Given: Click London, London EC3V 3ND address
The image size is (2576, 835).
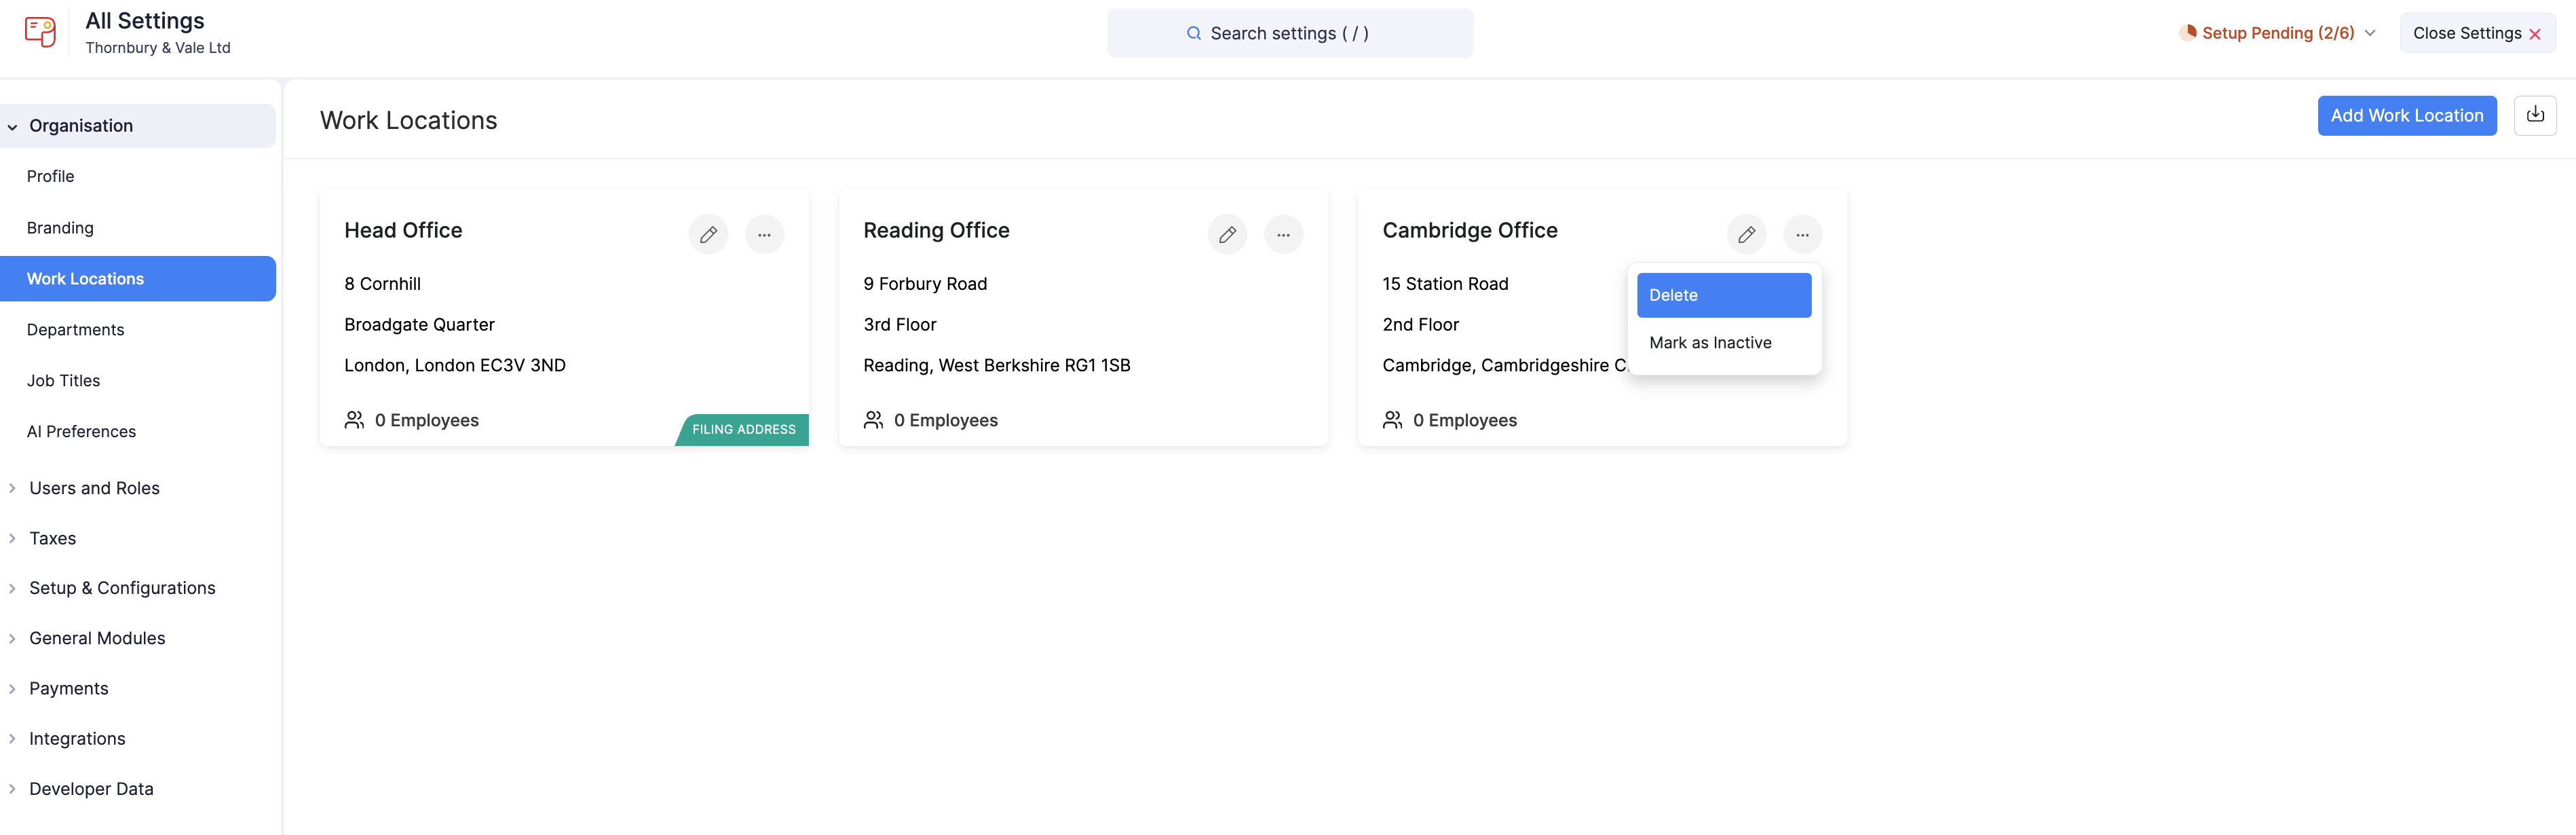Looking at the screenshot, I should coord(455,365).
